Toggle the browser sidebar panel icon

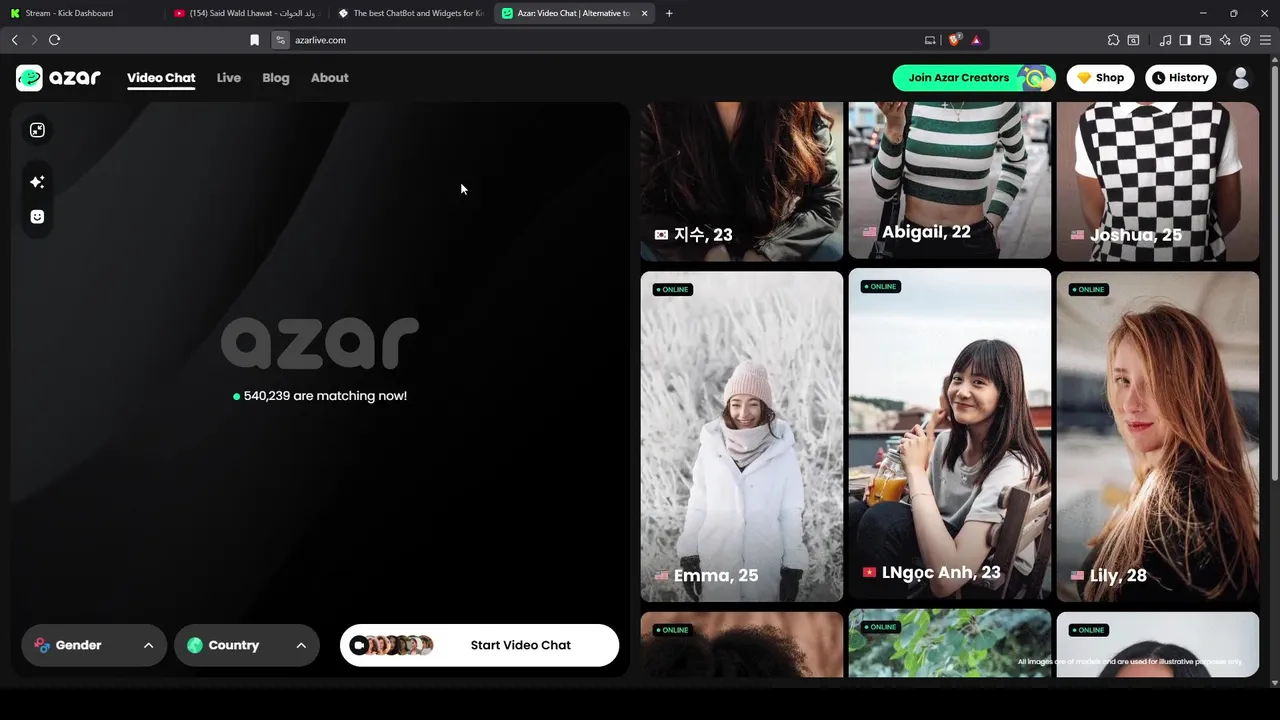pyautogui.click(x=1185, y=40)
